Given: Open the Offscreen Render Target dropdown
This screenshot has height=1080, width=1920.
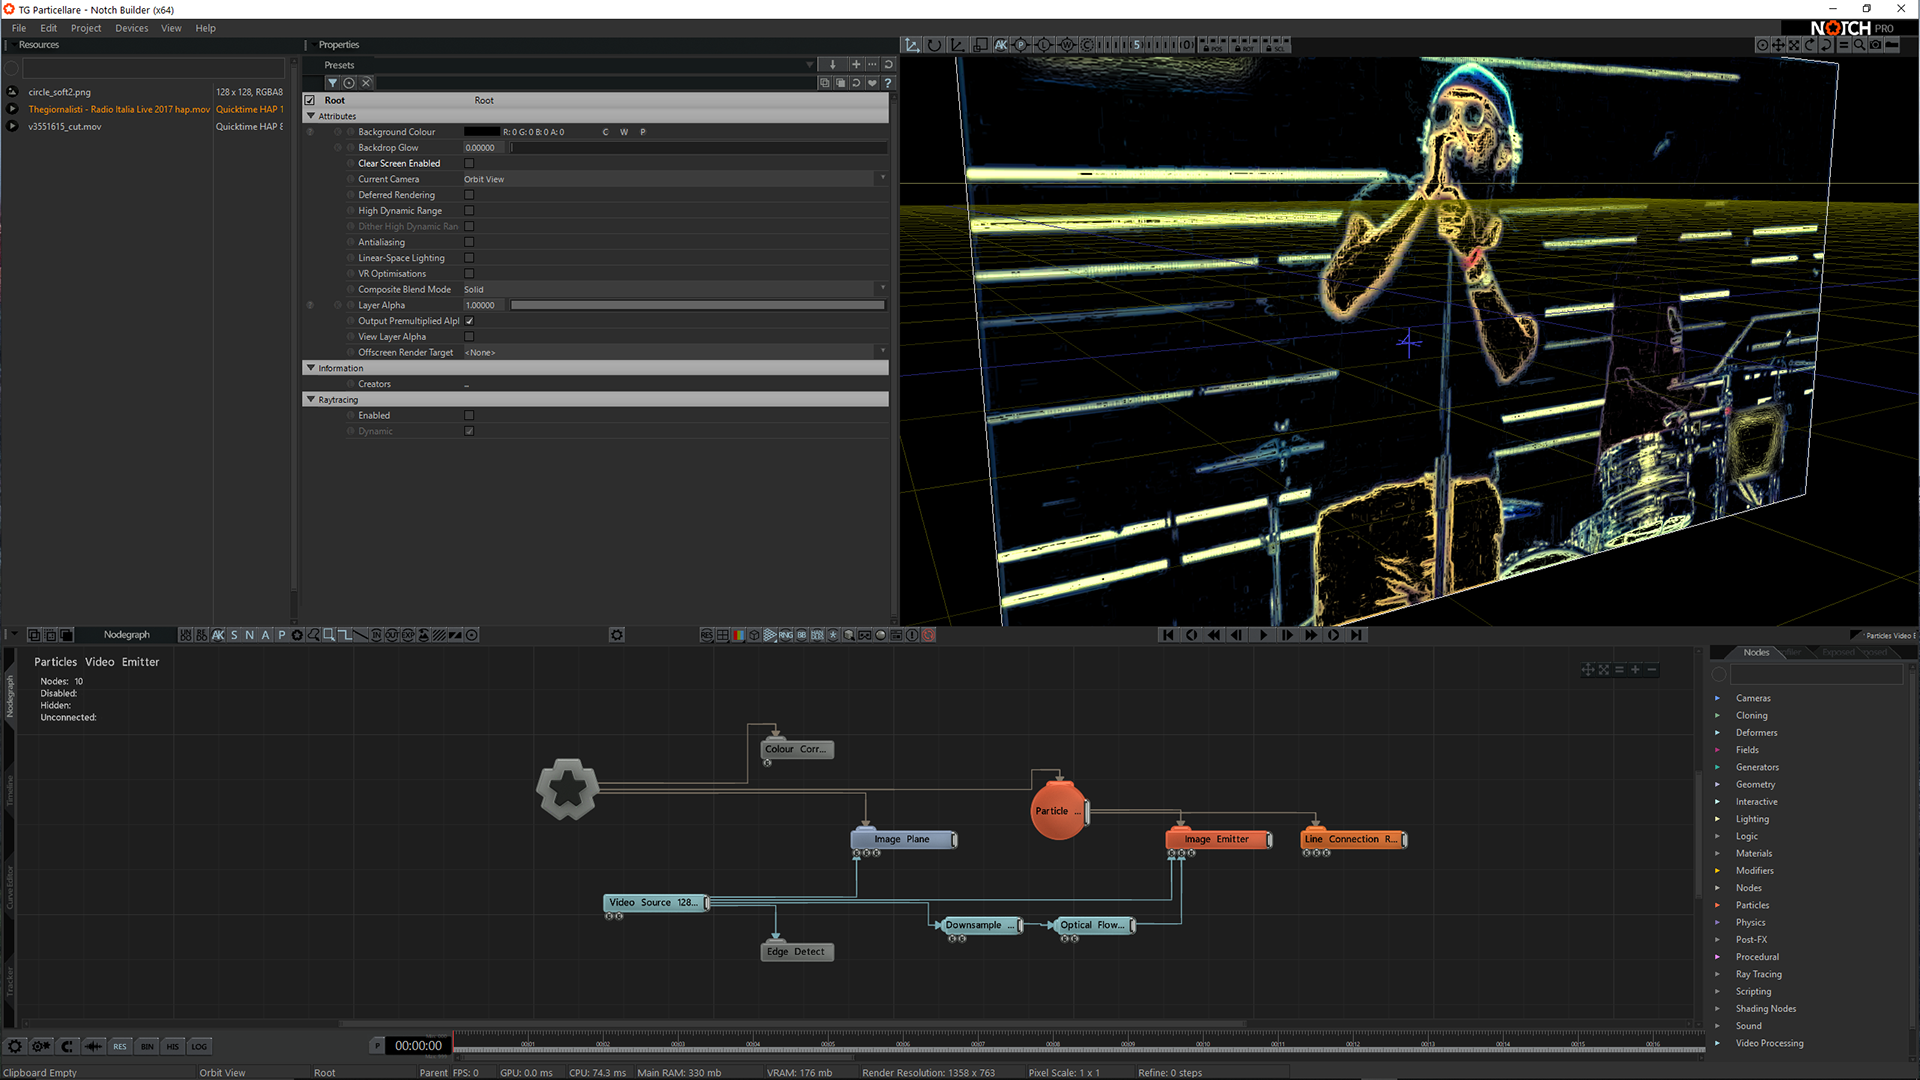Looking at the screenshot, I should coord(674,352).
